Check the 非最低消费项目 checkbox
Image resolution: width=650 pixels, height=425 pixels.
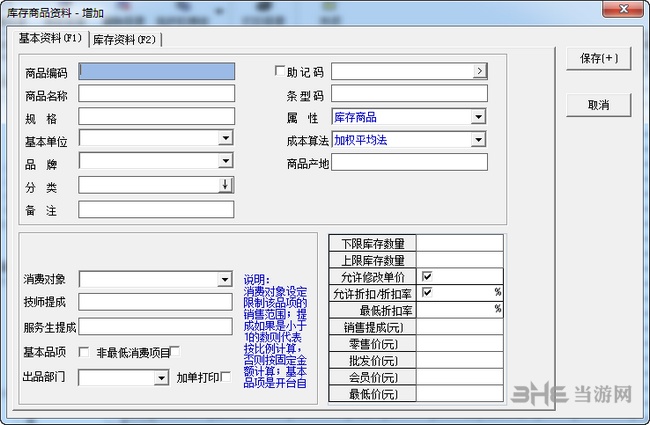(175, 351)
